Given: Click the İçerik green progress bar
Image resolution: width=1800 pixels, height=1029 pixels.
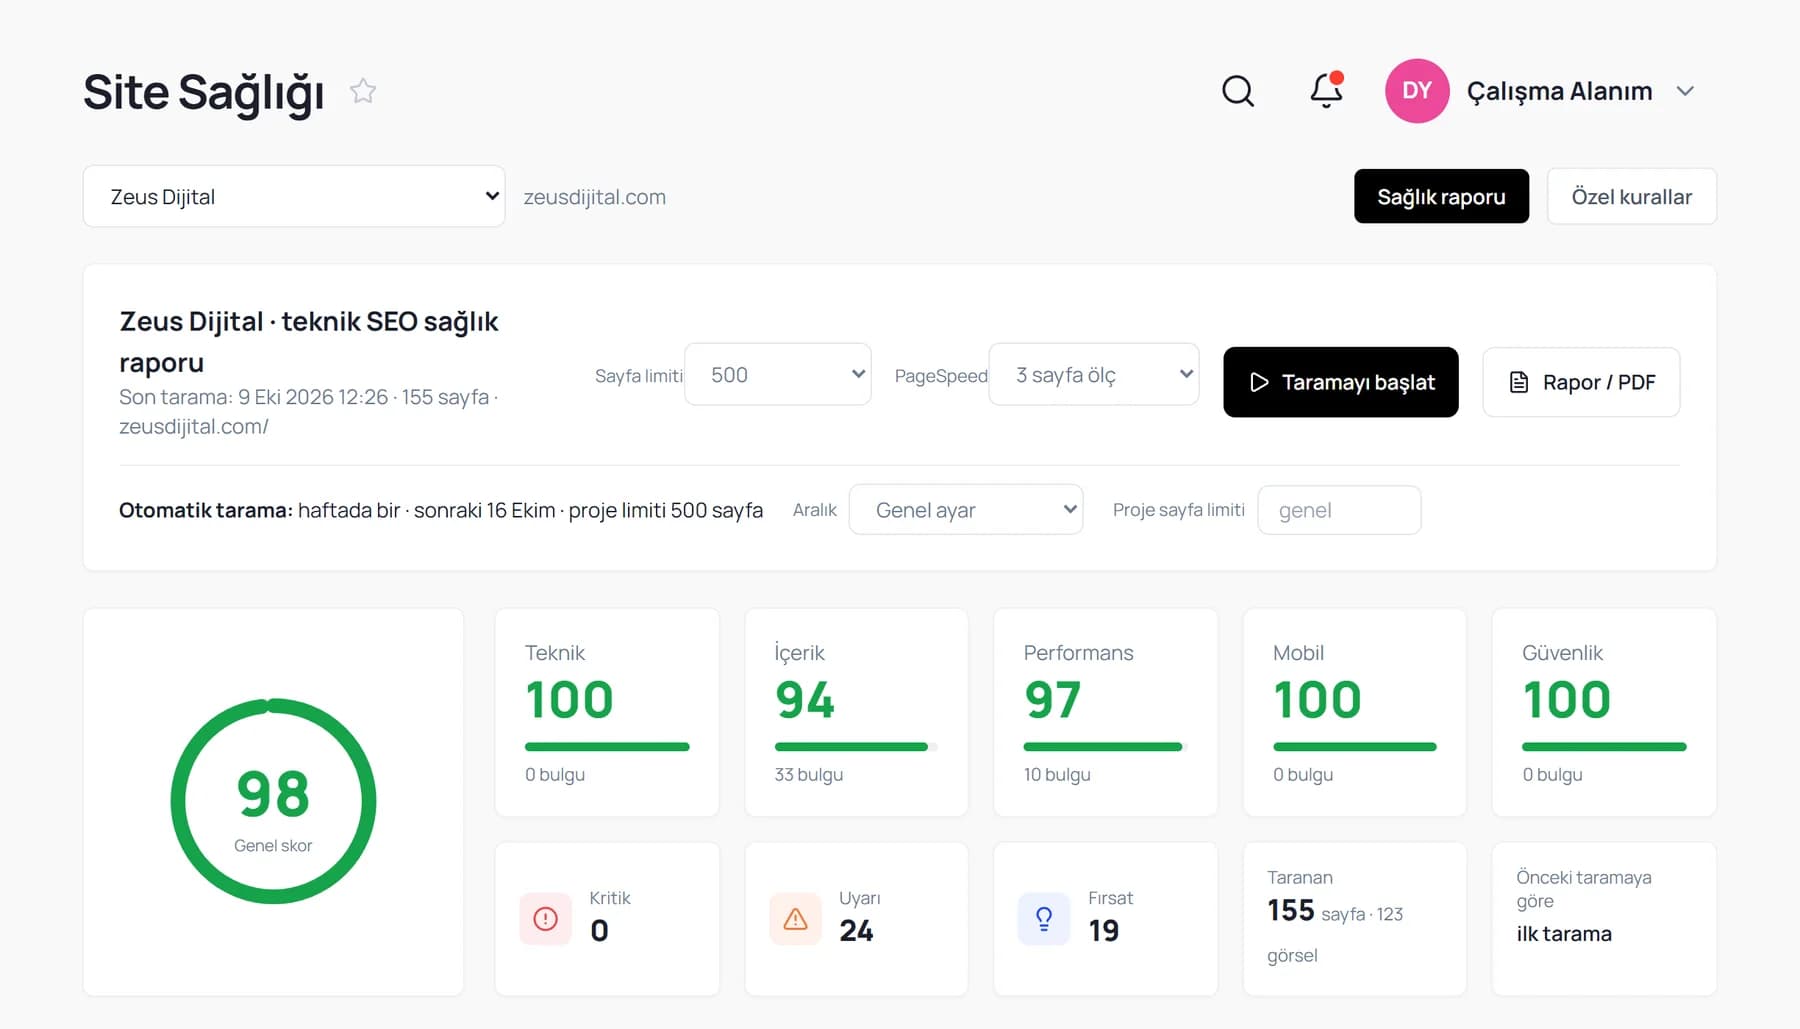Looking at the screenshot, I should pos(856,747).
